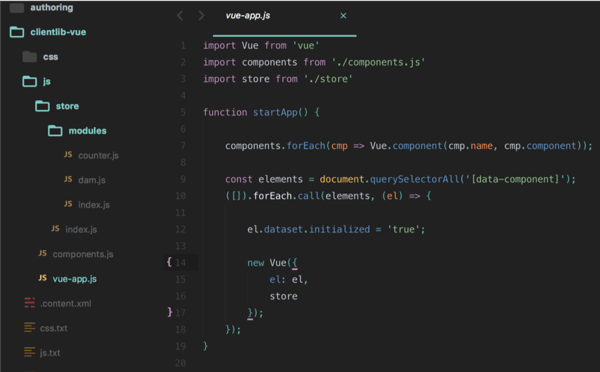Open index.js directly under store

click(x=81, y=229)
